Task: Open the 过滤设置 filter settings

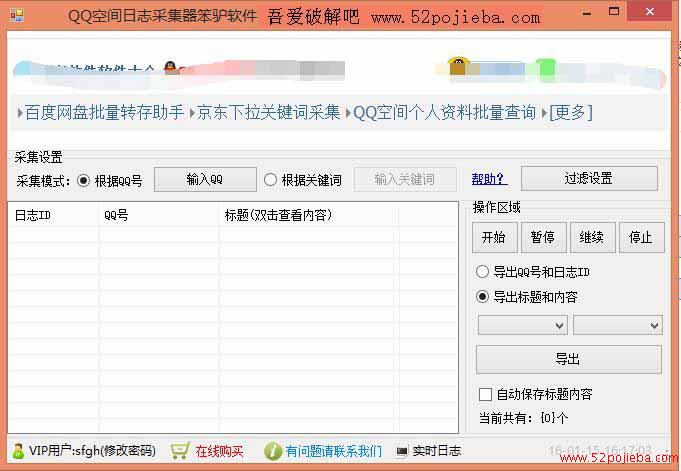Action: point(589,179)
